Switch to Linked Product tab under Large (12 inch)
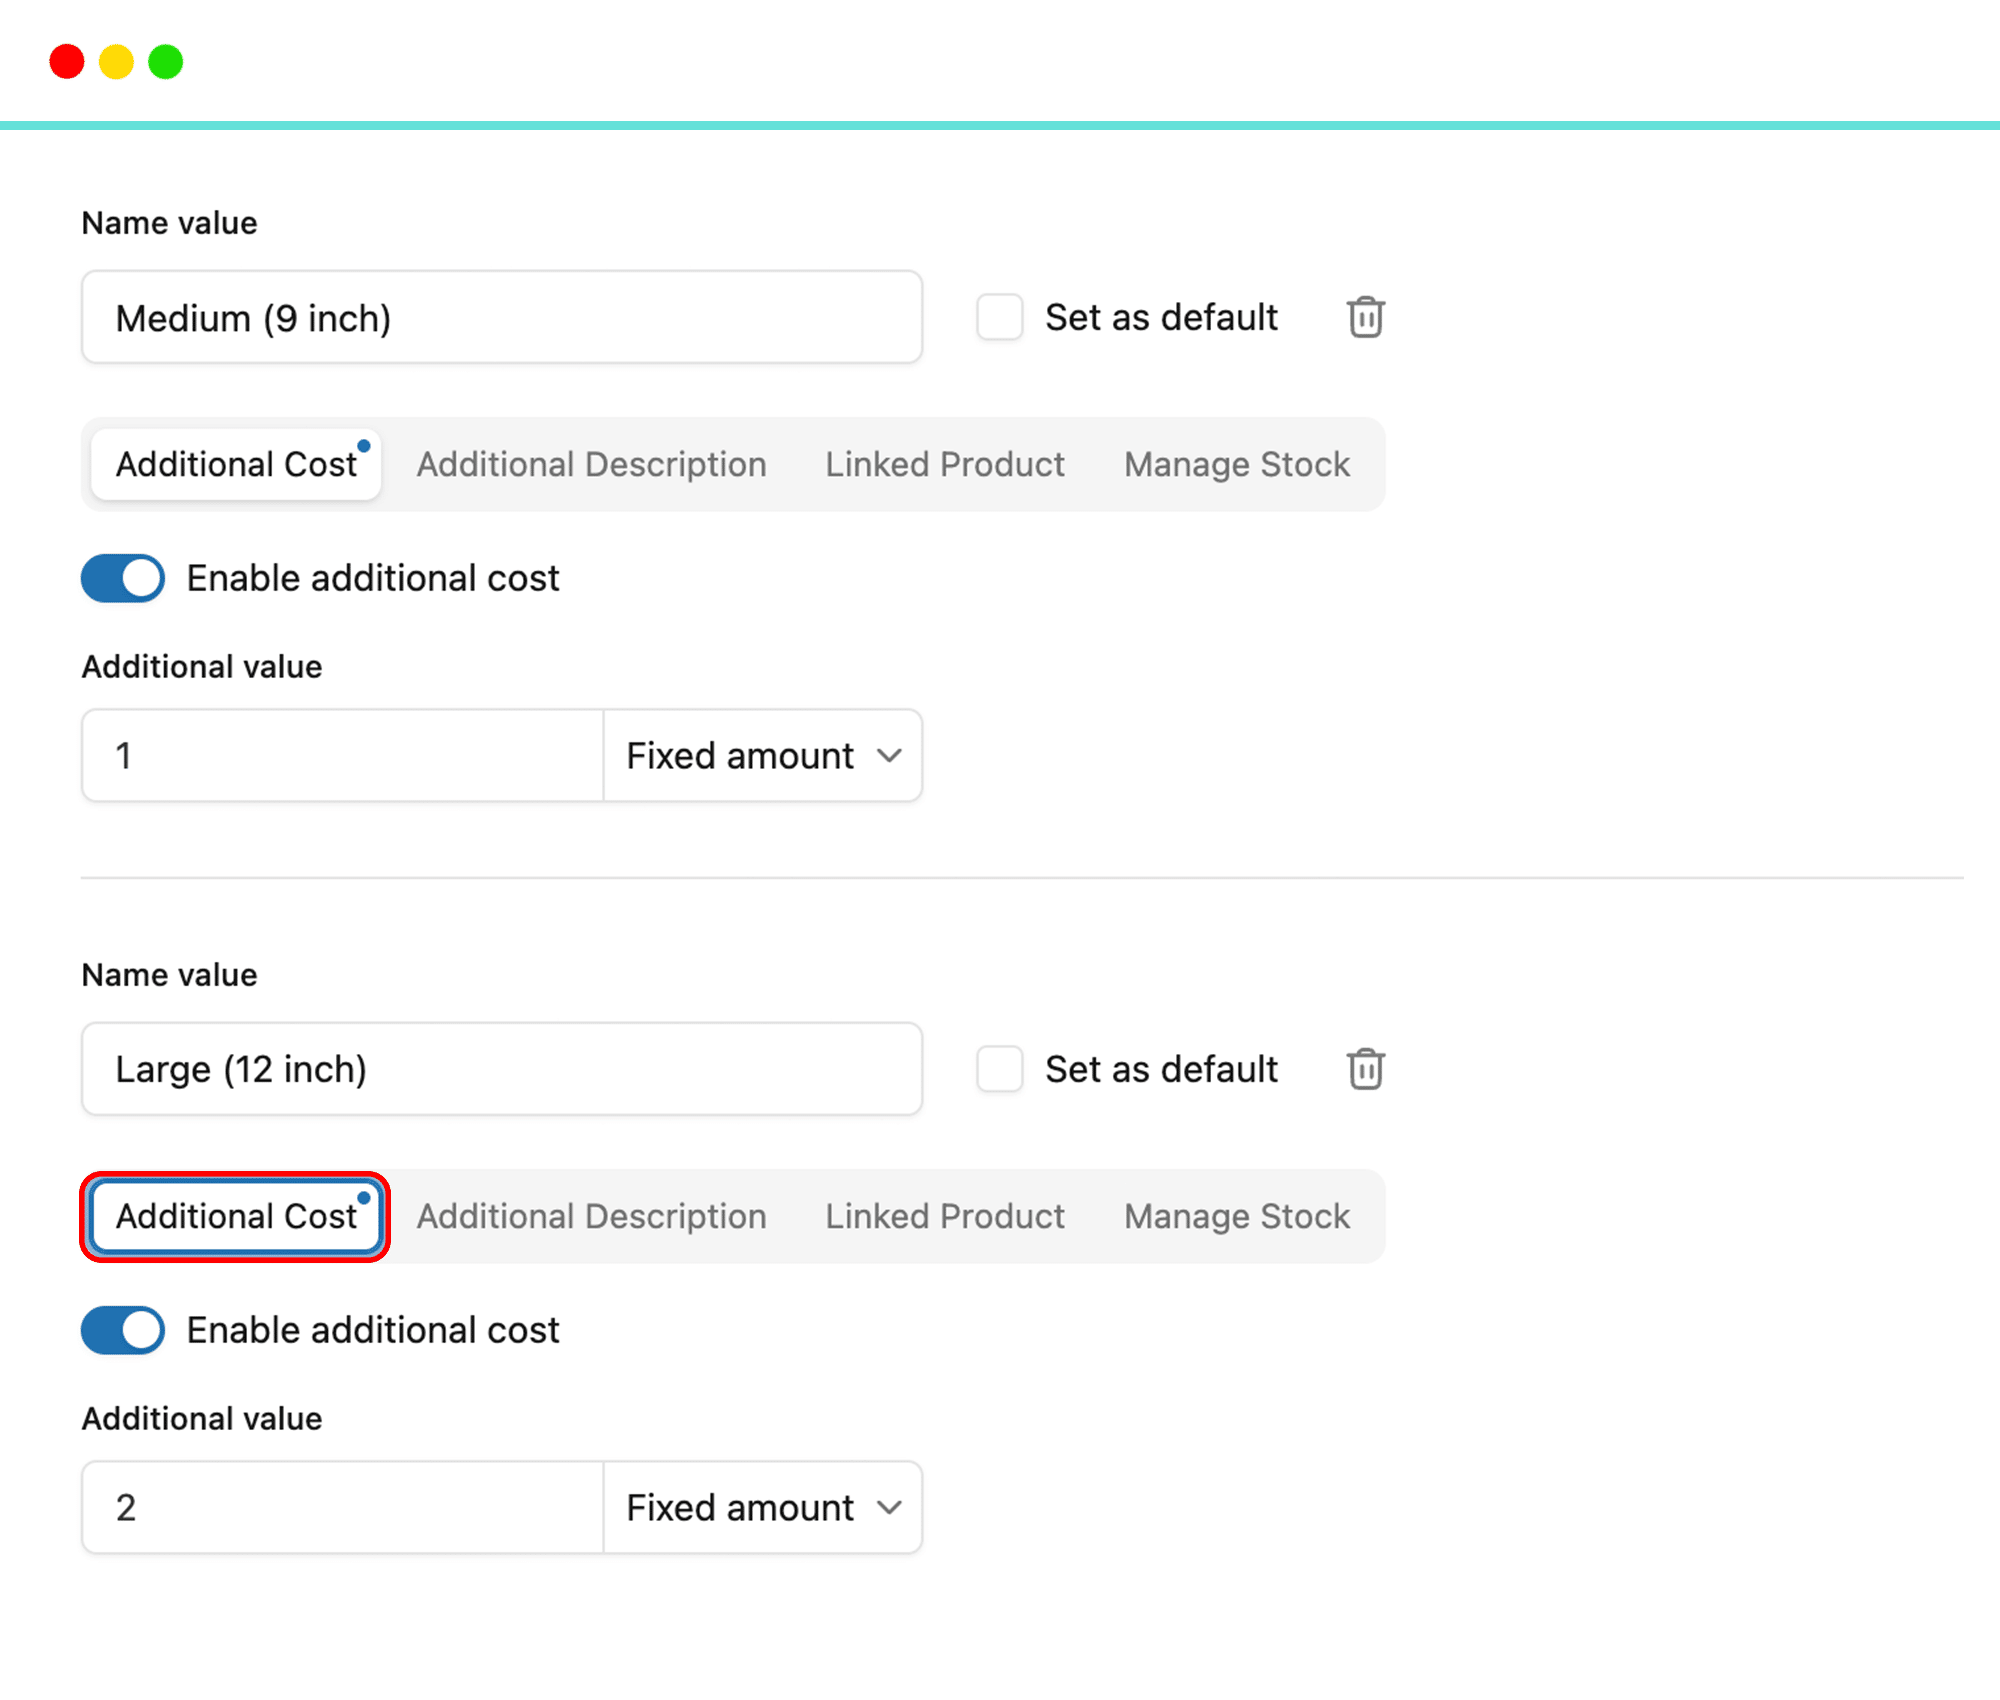The image size is (2000, 1700). [944, 1216]
